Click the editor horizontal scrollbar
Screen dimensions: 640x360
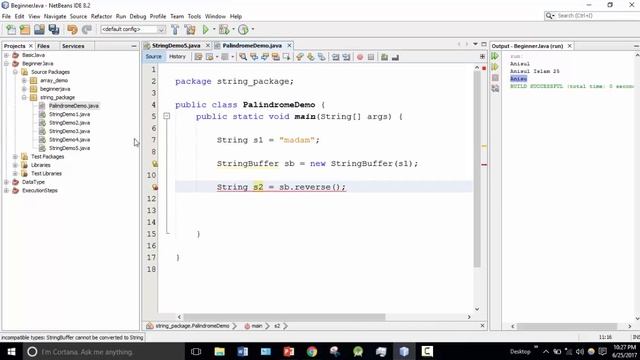[x=284, y=317]
